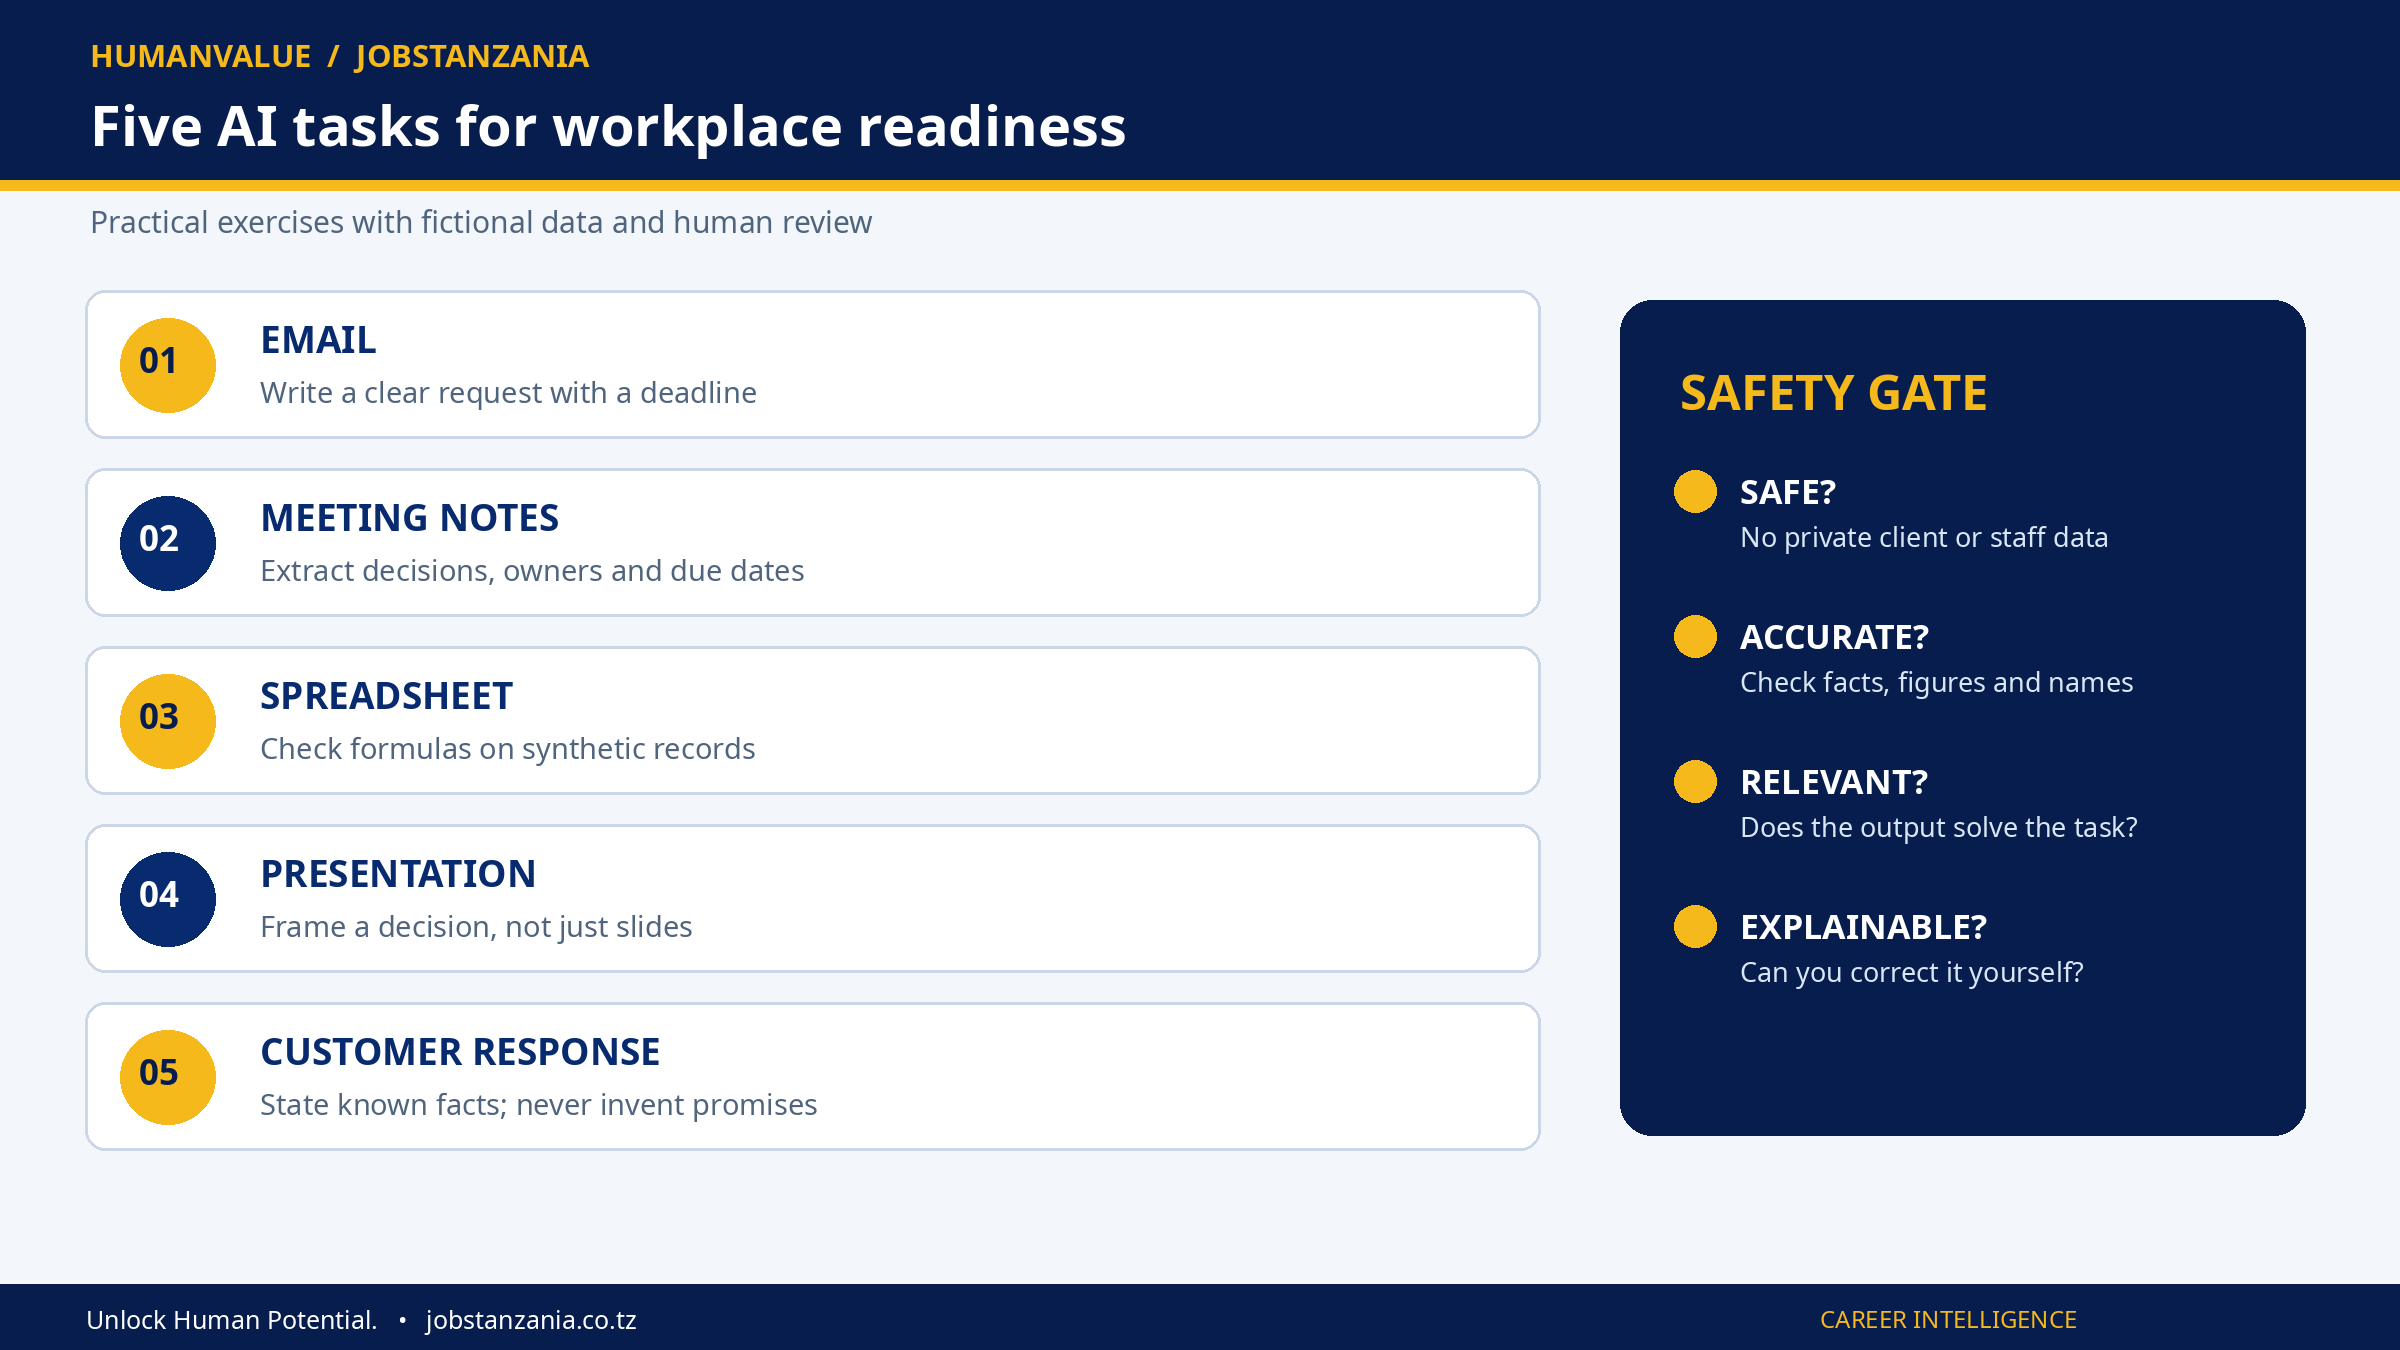Viewport: 2400px width, 1350px height.
Task: Click the yellow 05 circle badge
Action: tap(168, 1077)
